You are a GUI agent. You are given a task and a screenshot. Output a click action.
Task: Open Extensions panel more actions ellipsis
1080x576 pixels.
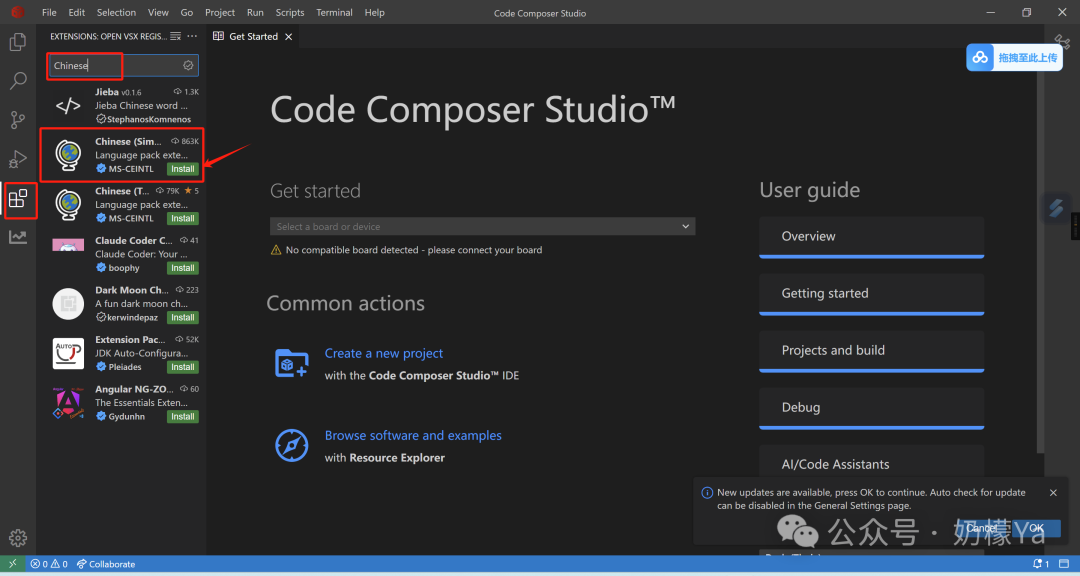point(192,36)
